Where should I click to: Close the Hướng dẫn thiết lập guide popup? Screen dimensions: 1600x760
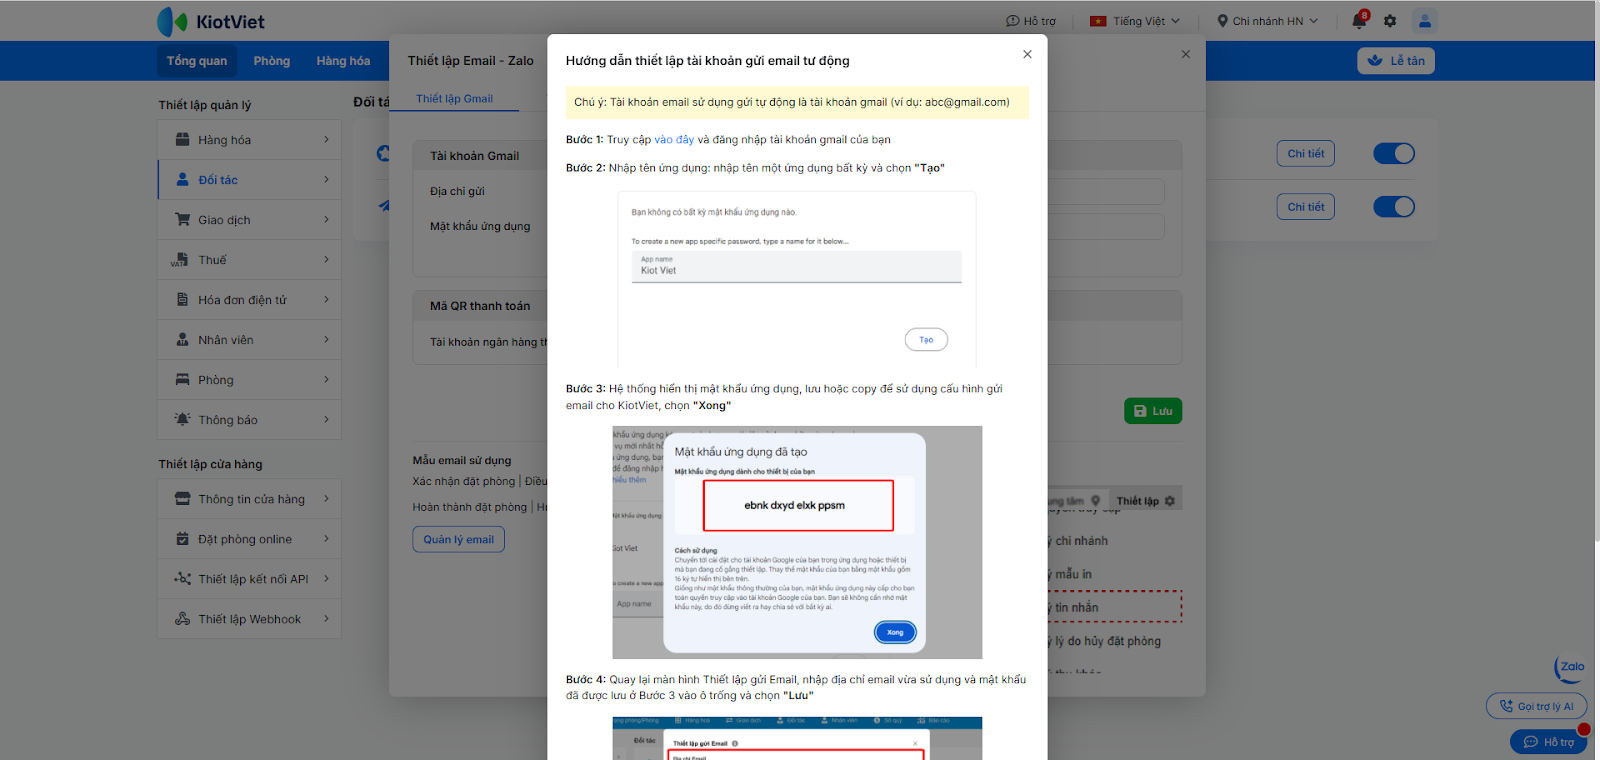pos(1027,55)
